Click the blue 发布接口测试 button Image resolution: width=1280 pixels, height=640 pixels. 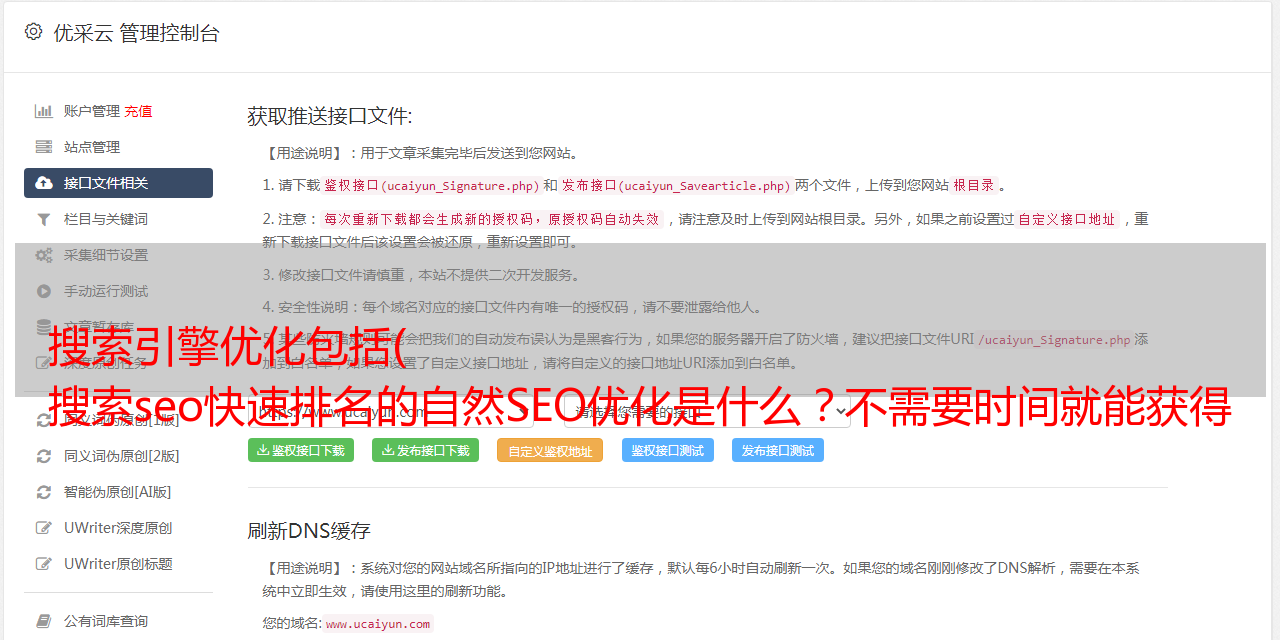click(778, 450)
